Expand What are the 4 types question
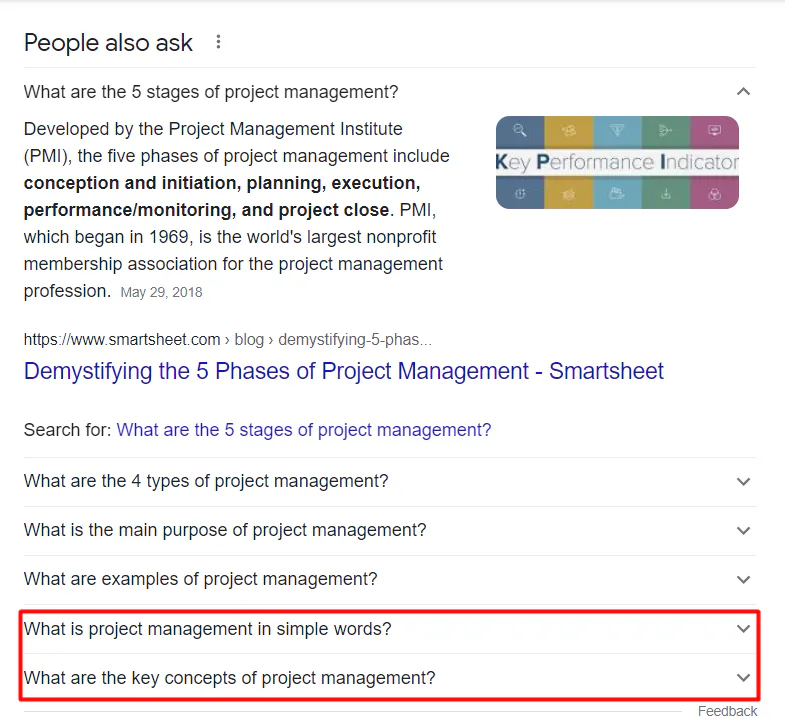 click(389, 481)
